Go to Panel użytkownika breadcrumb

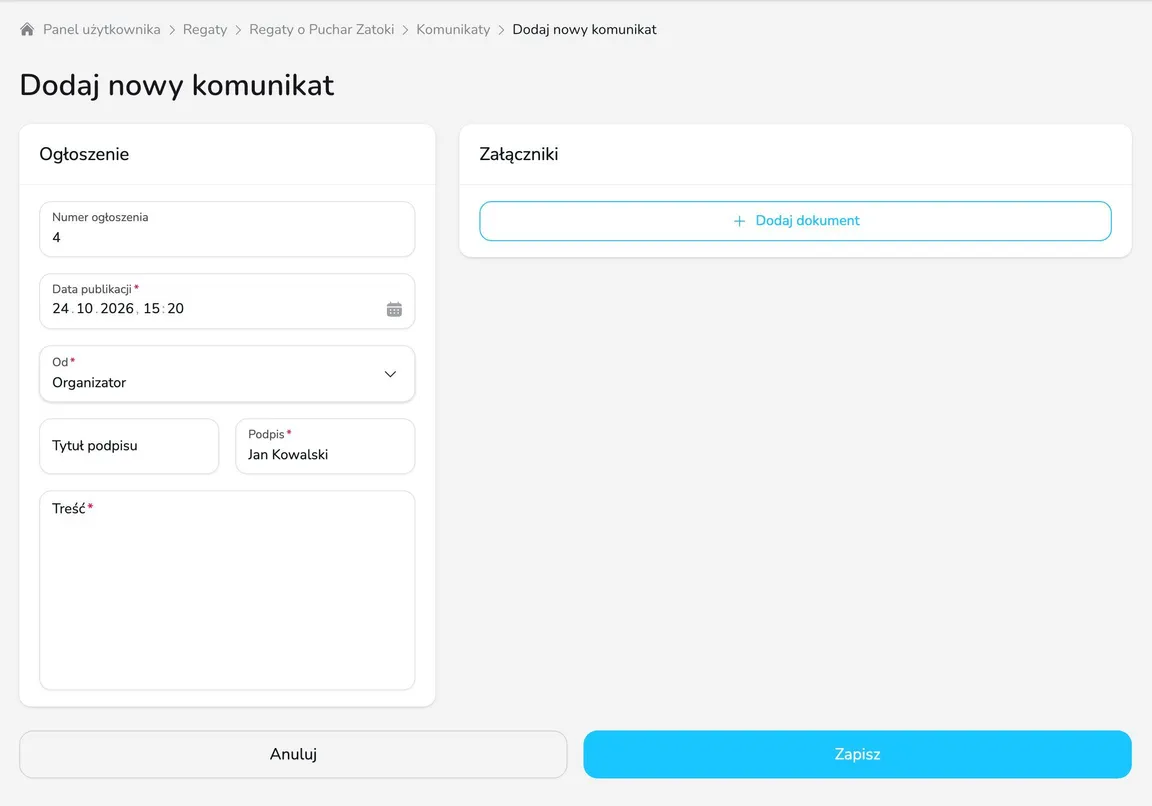(101, 29)
